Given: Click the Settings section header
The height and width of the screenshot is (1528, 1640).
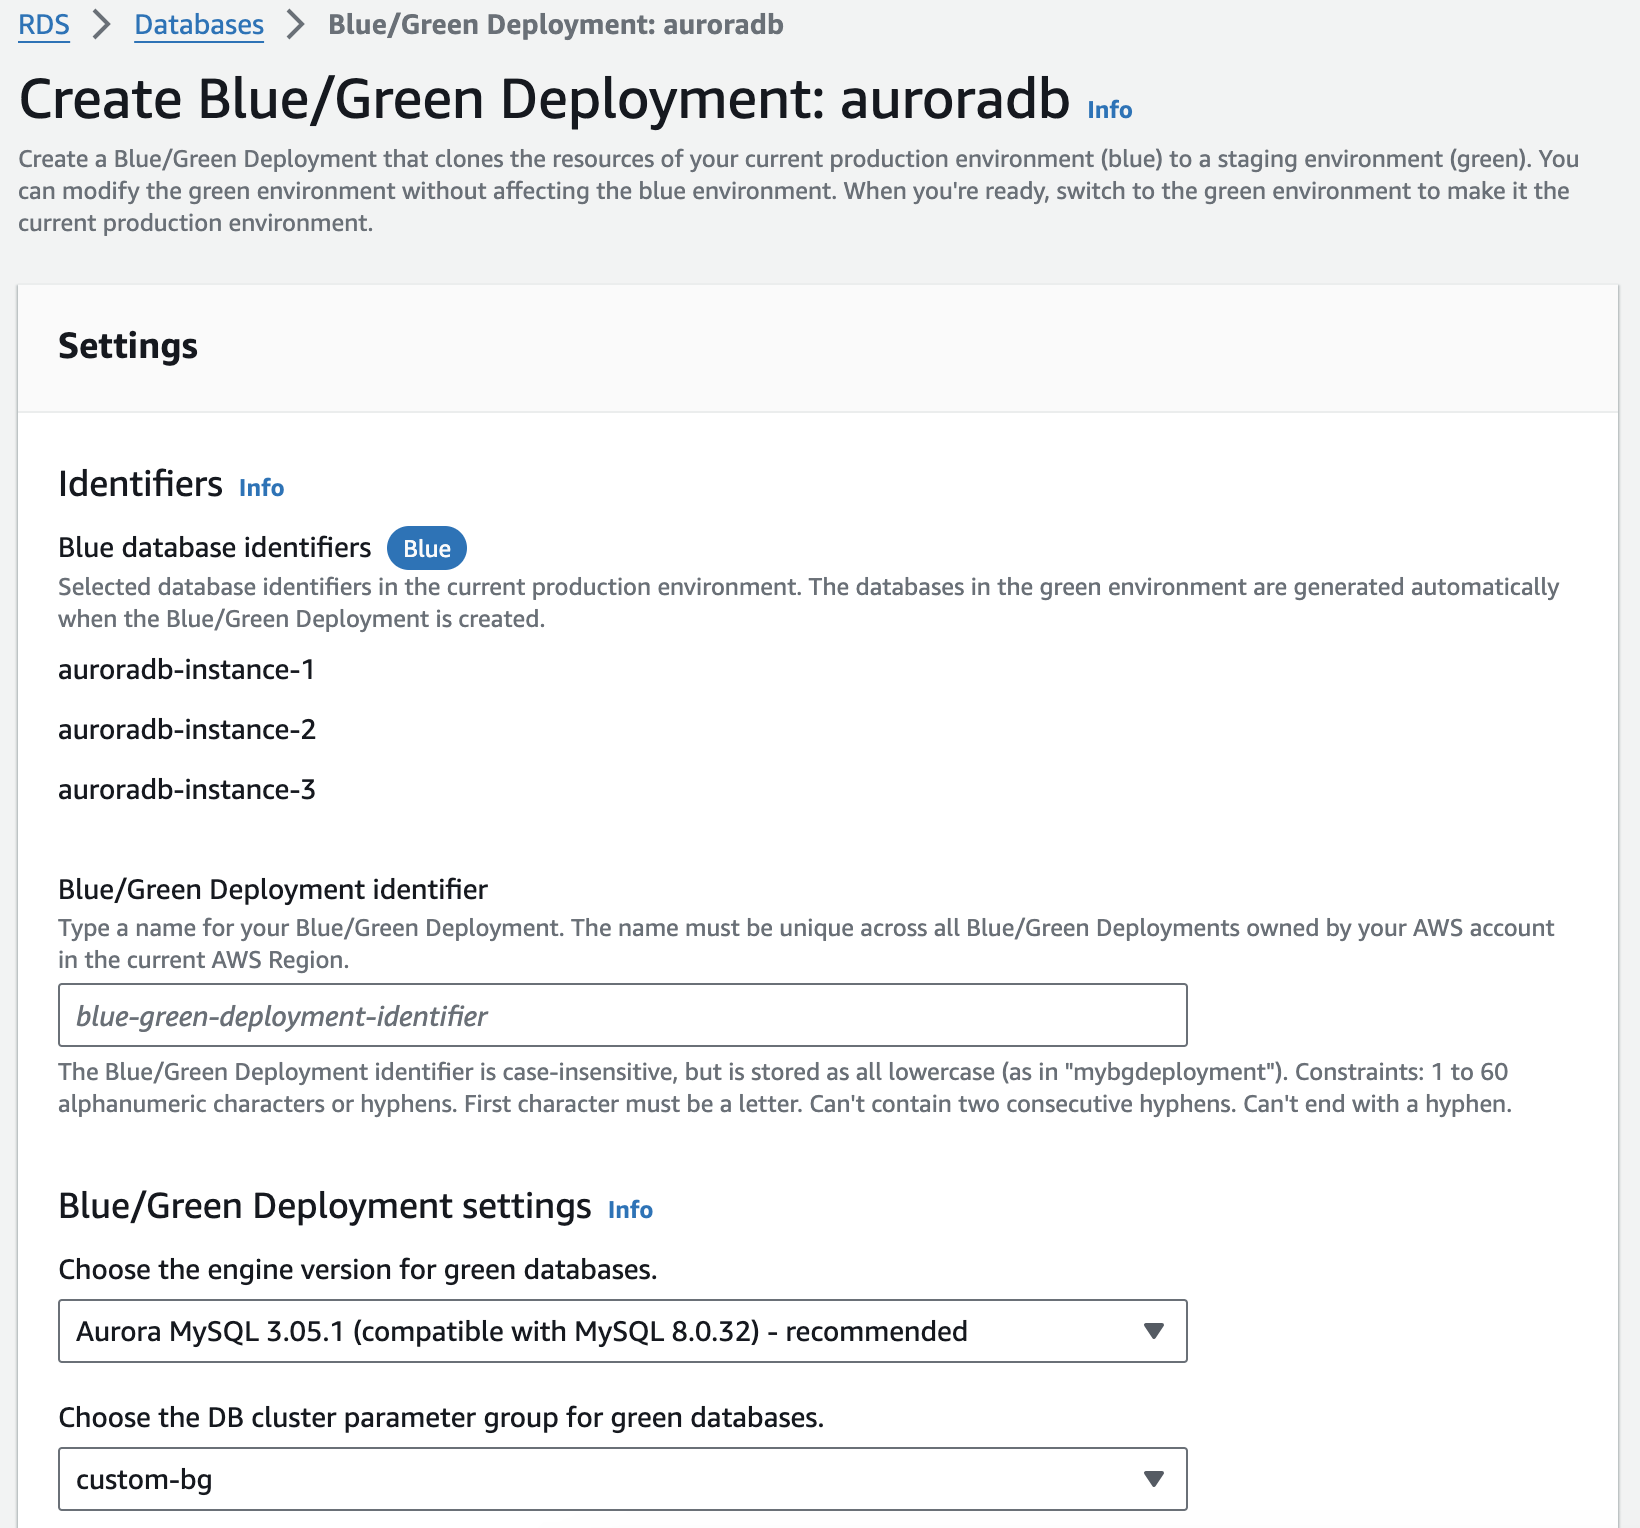Looking at the screenshot, I should pyautogui.click(x=128, y=346).
